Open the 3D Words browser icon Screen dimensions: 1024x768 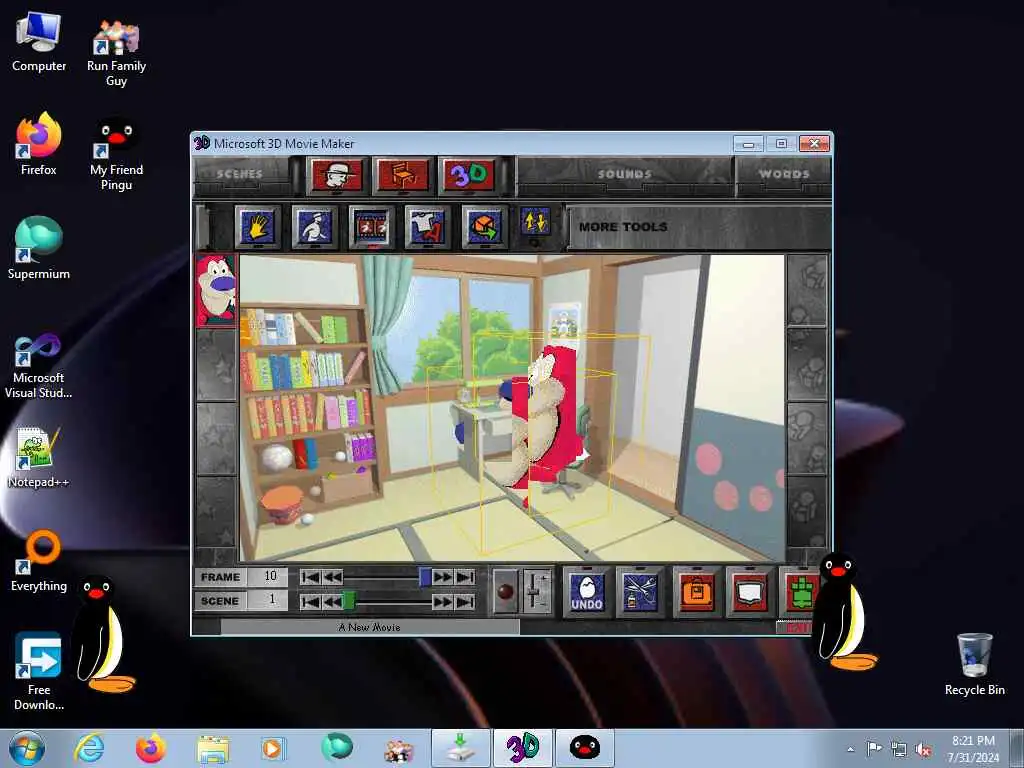(469, 175)
